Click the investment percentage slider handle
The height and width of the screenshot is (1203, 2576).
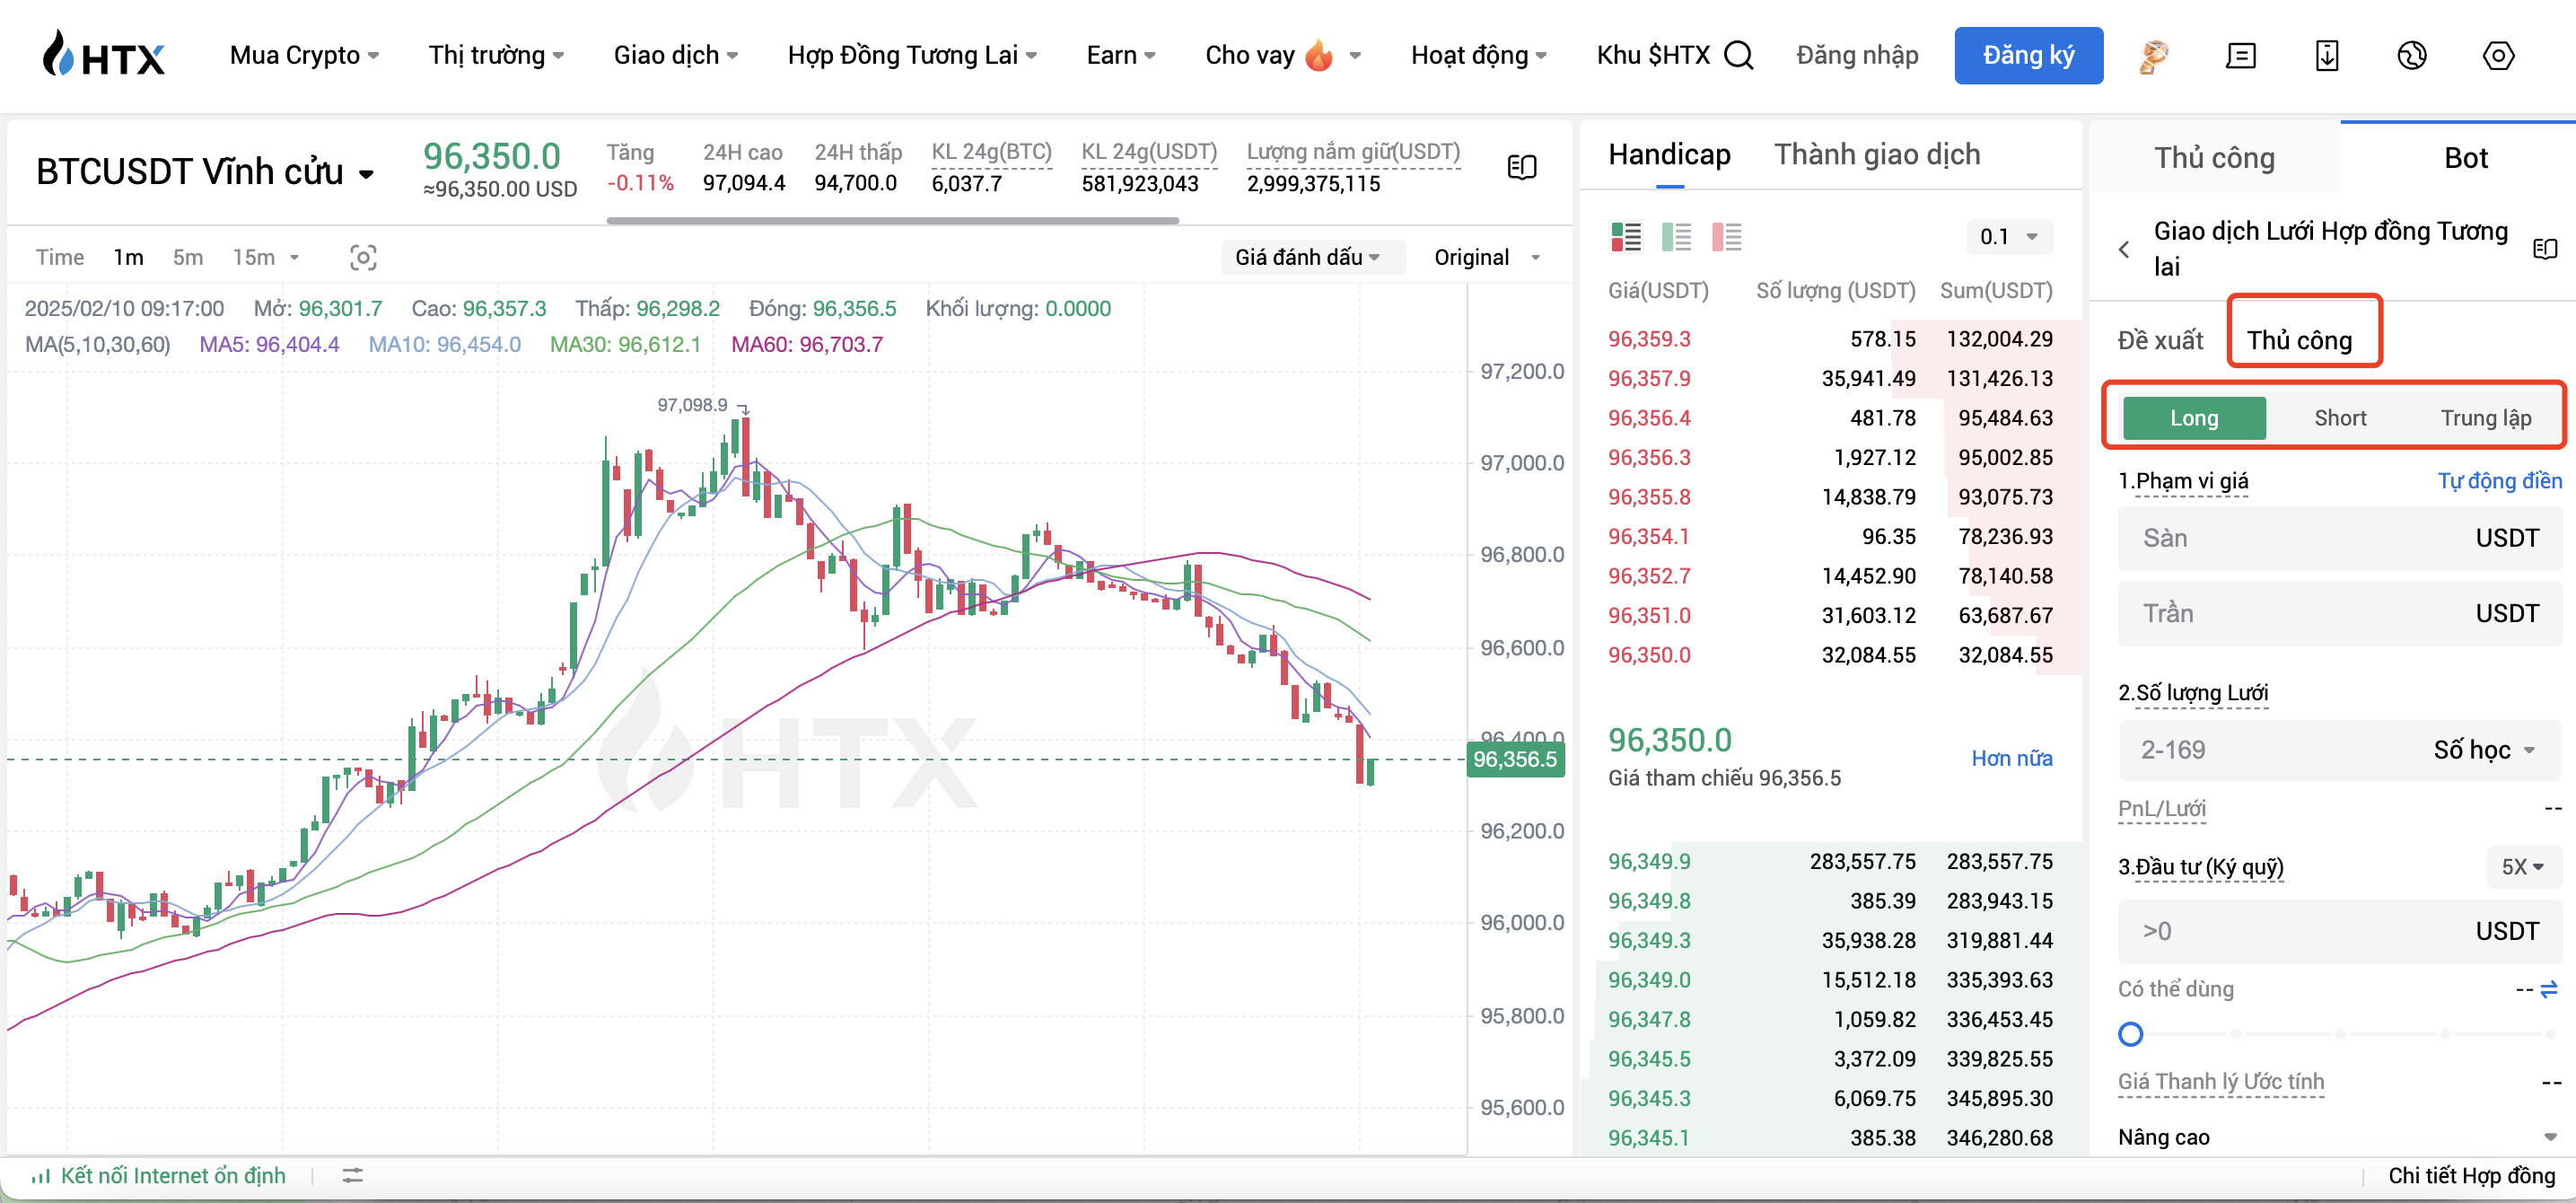(2130, 1034)
